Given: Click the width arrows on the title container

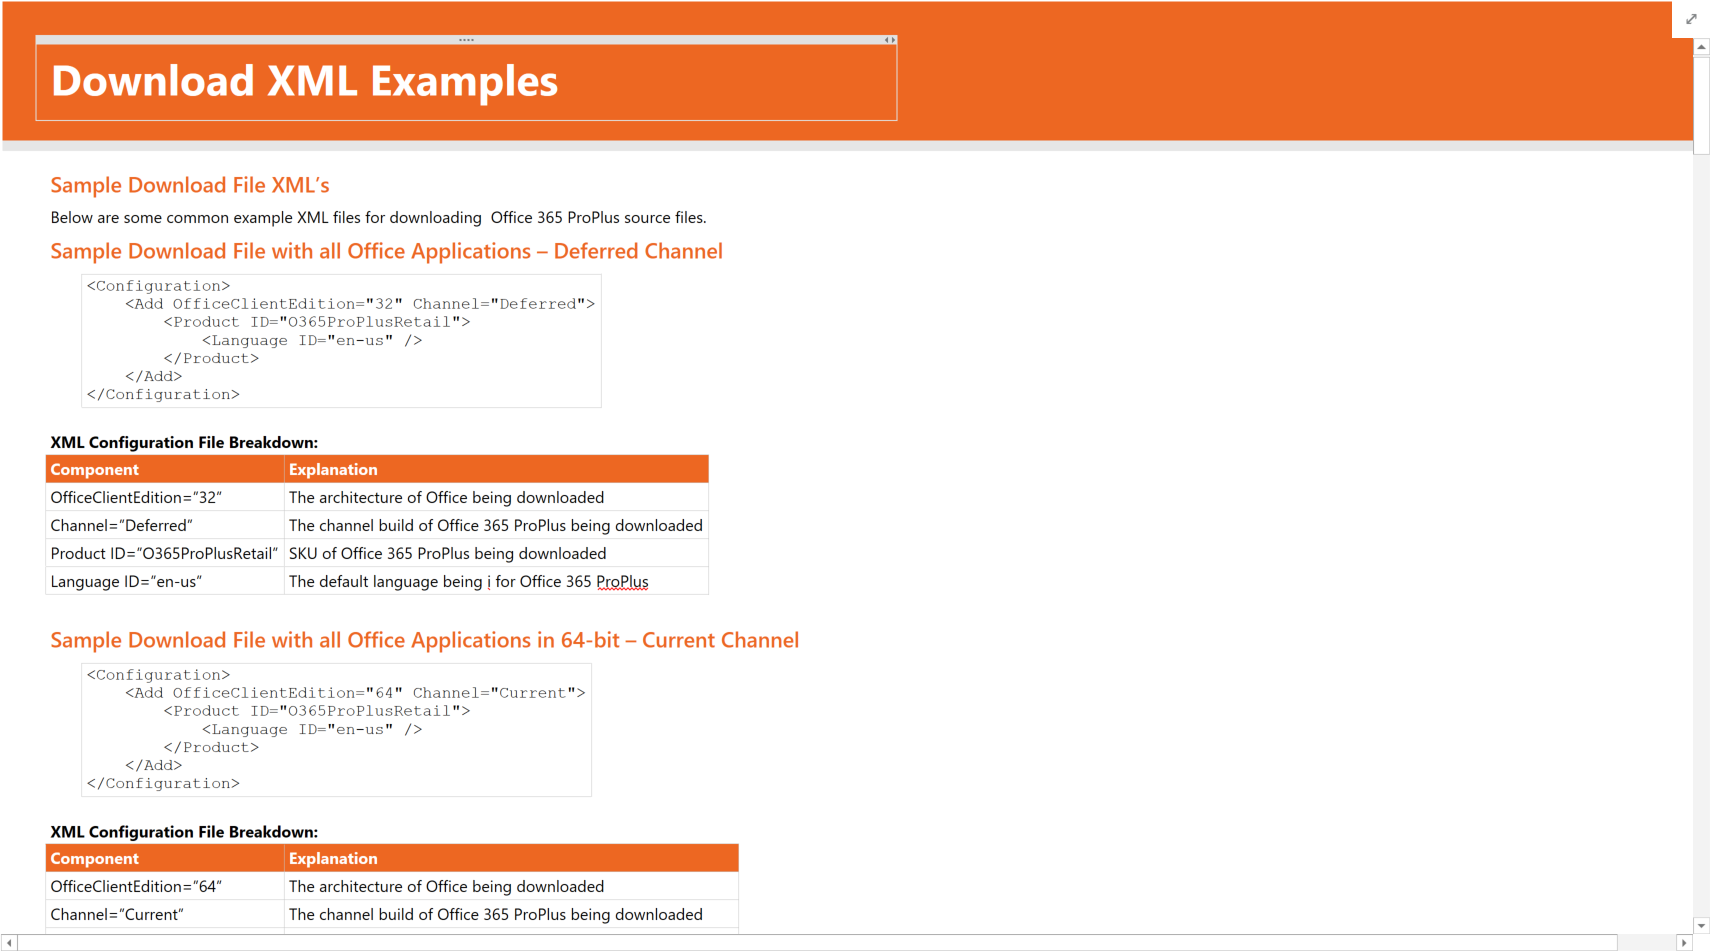Looking at the screenshot, I should [889, 40].
